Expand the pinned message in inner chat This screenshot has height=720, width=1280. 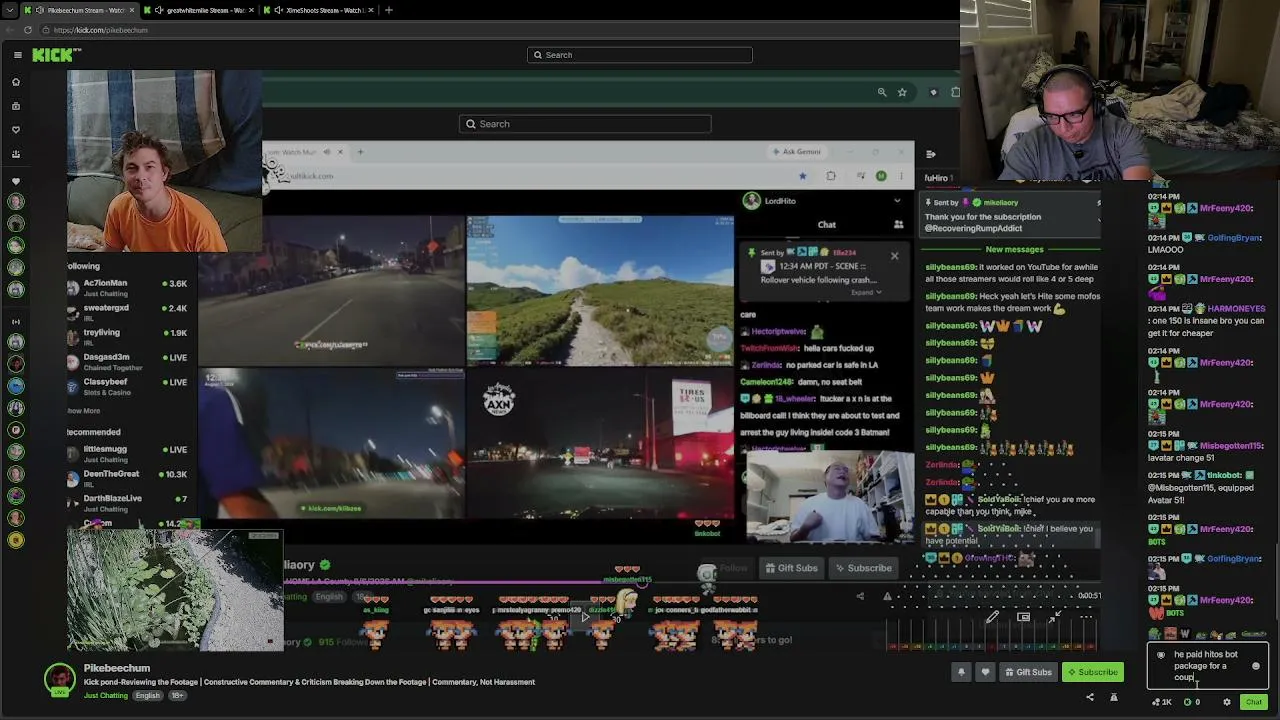[x=866, y=292]
